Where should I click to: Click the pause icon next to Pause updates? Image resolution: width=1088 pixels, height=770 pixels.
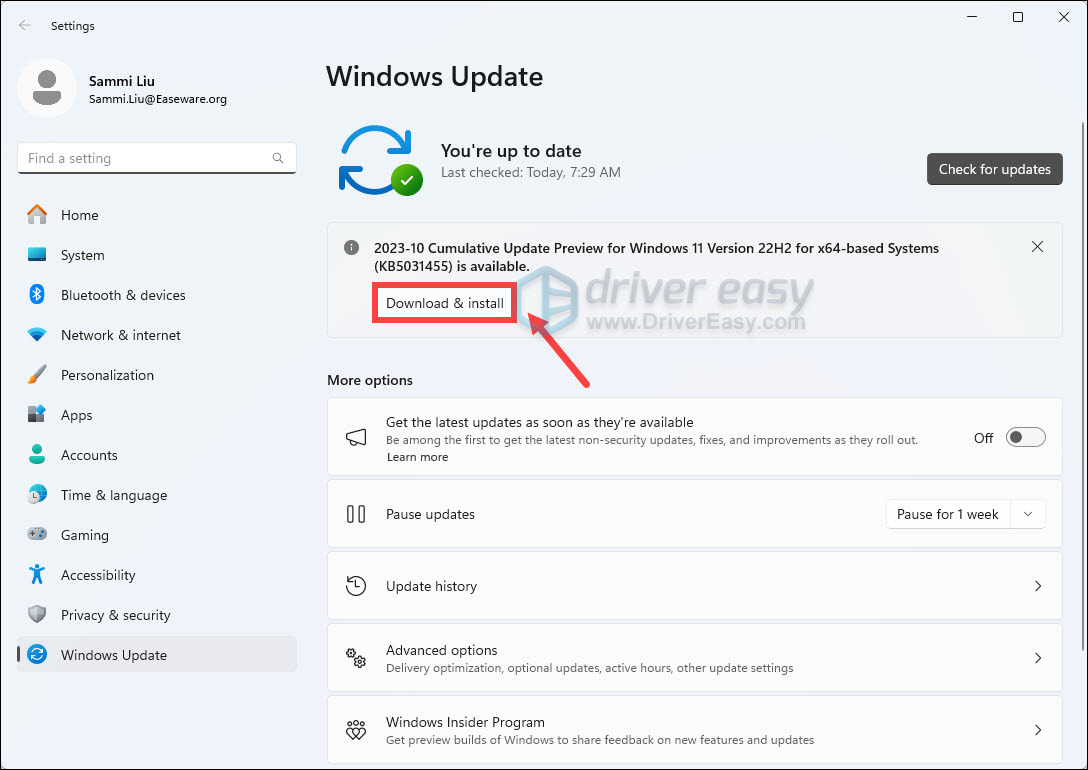356,514
